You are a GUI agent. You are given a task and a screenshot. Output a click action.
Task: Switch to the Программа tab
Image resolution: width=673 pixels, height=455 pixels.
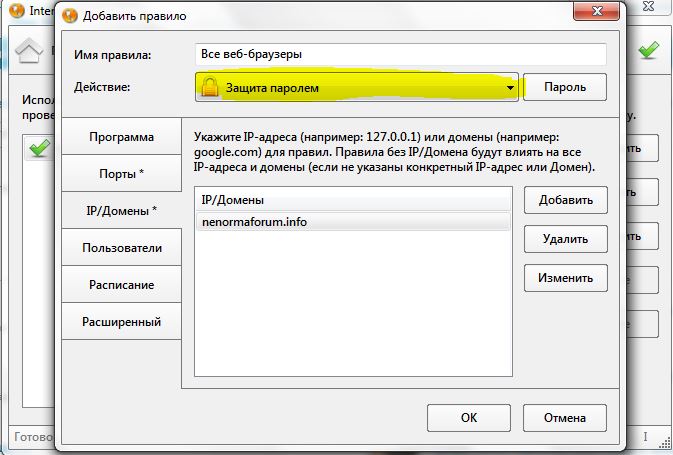(121, 137)
